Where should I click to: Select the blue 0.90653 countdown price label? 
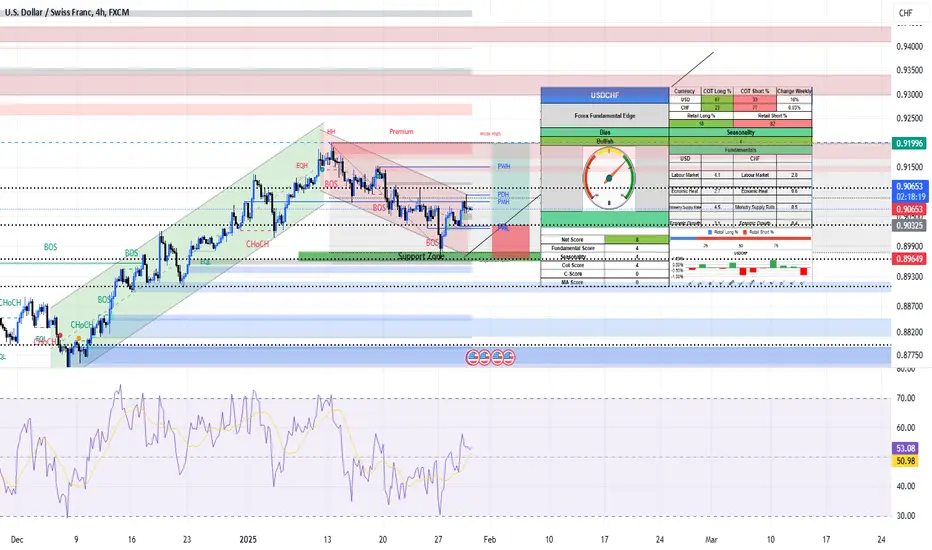[909, 191]
